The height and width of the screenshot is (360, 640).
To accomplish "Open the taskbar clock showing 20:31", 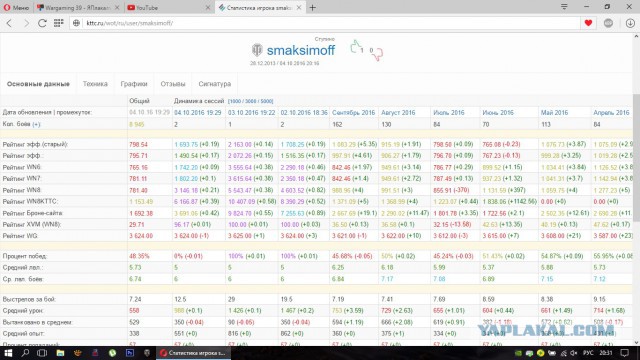I will point(606,353).
